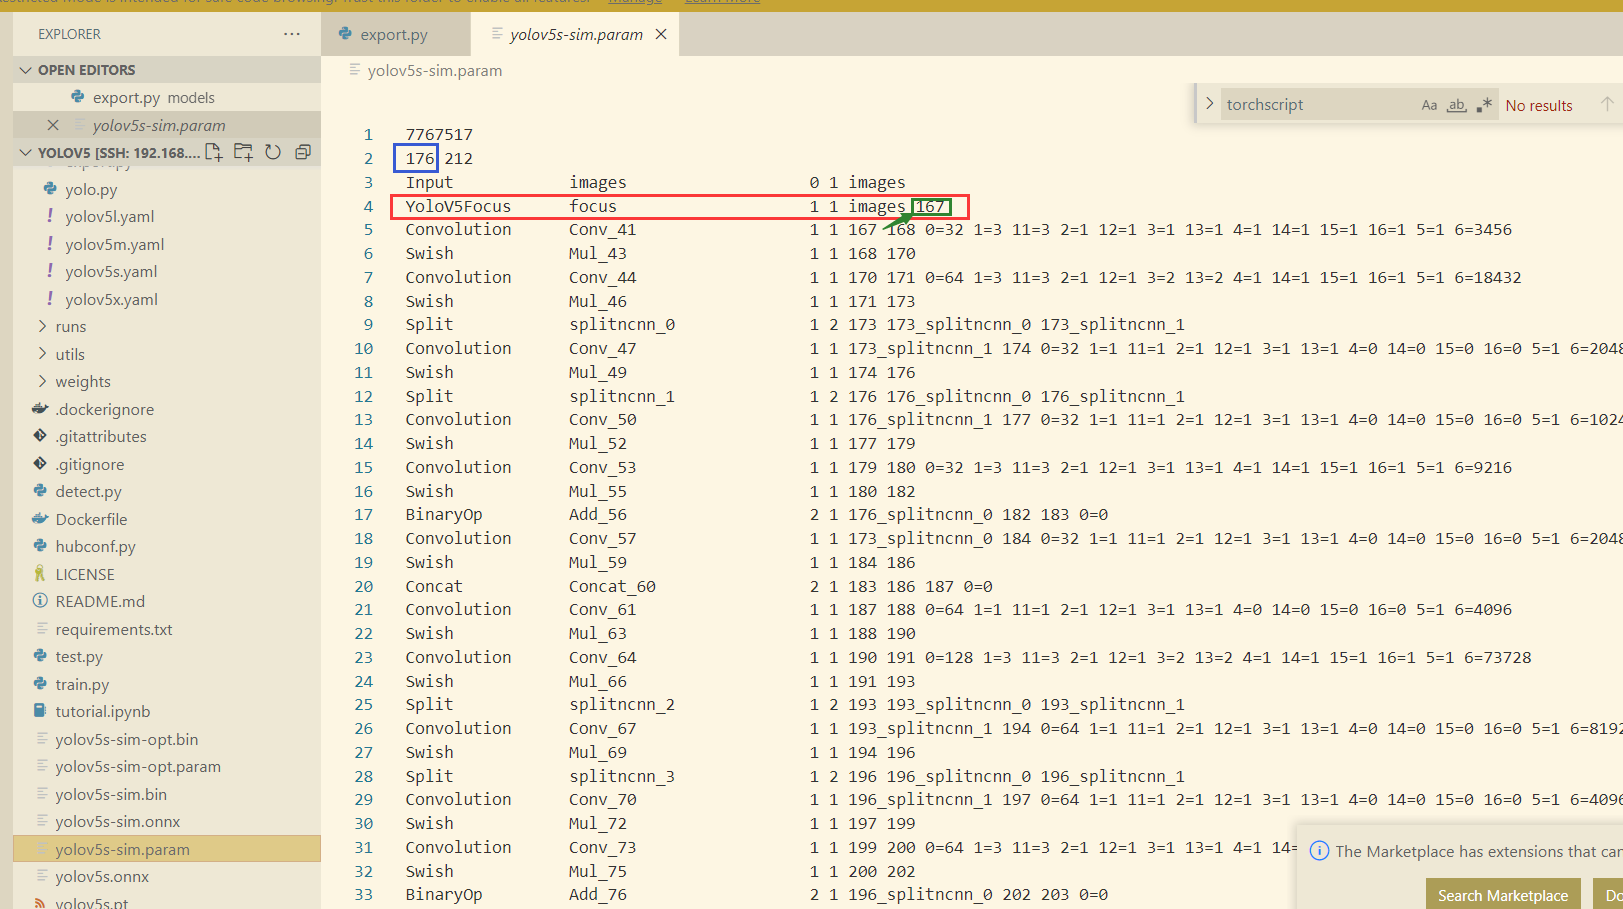Screen dimensions: 1623x909
Task: Expand replace mode in find widget
Action: tap(1209, 104)
